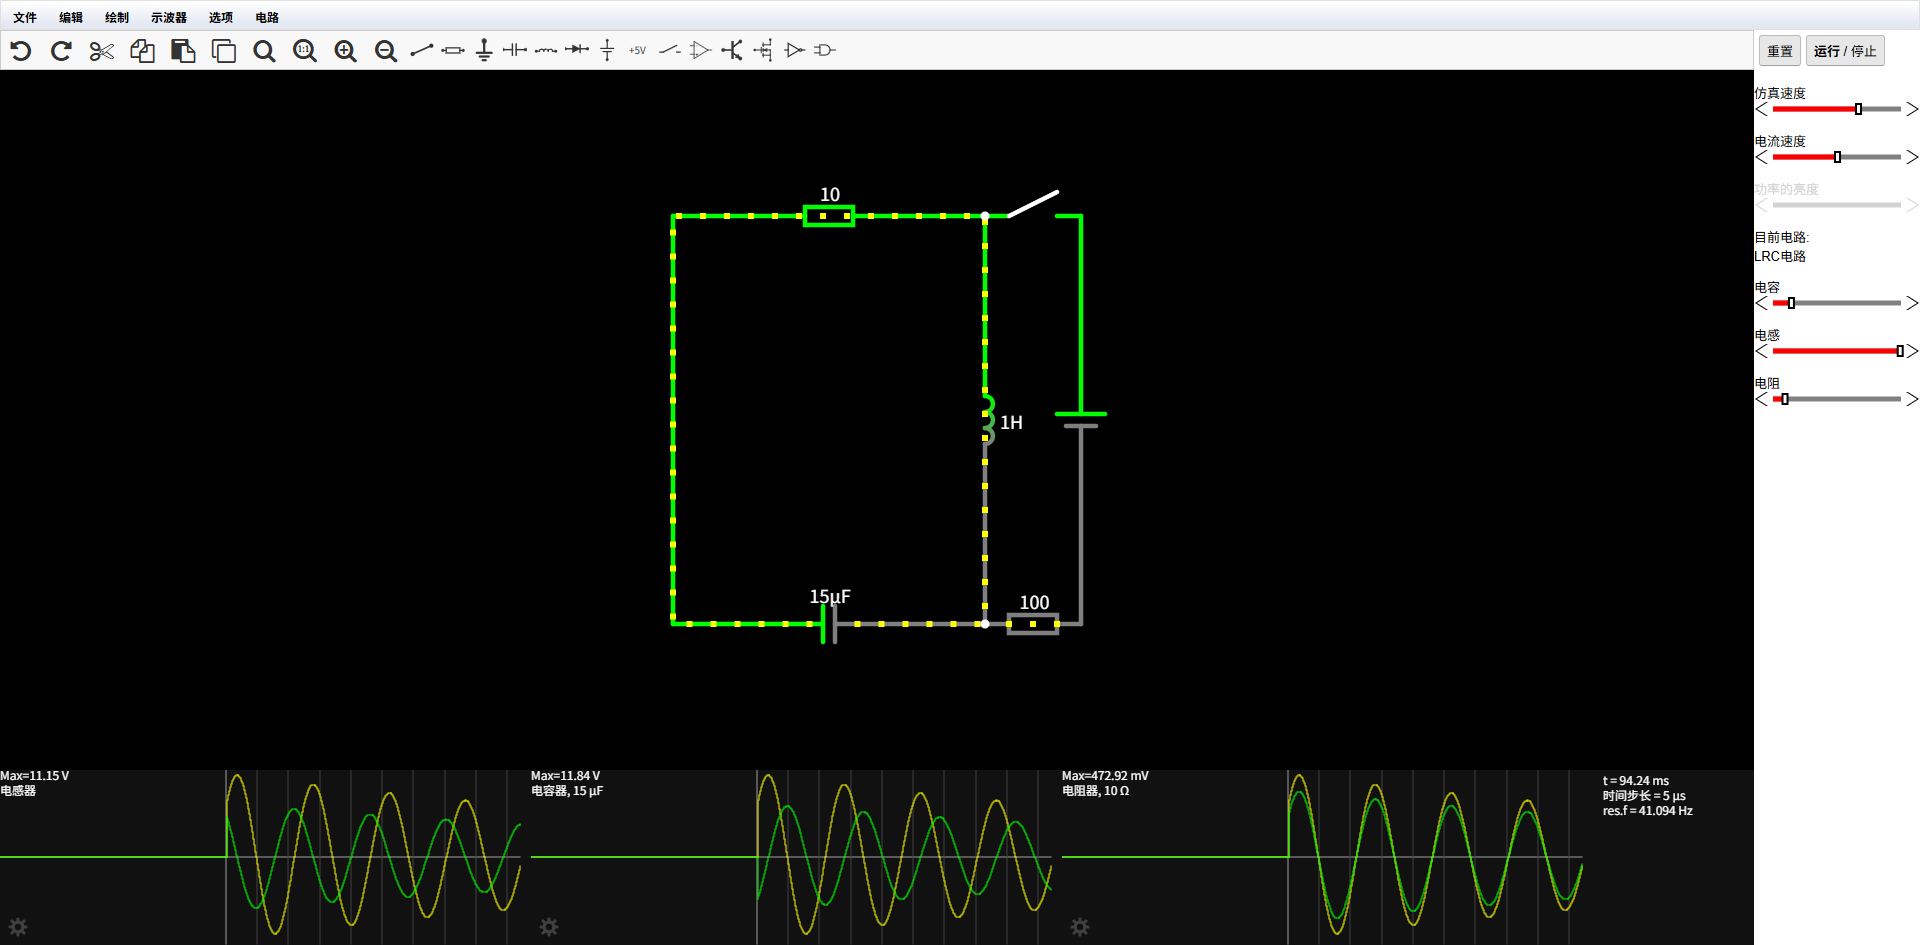
Task: Undo the last action
Action: [x=20, y=50]
